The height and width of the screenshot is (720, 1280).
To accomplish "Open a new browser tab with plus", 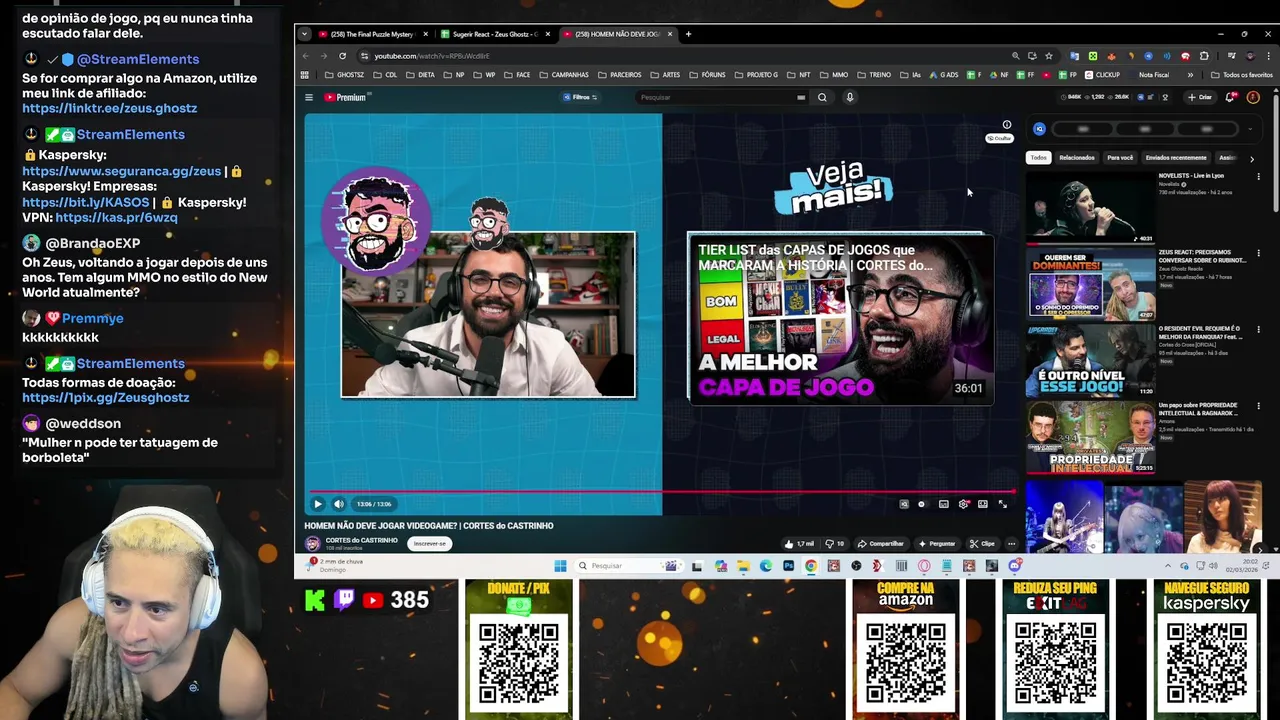I will tap(688, 34).
